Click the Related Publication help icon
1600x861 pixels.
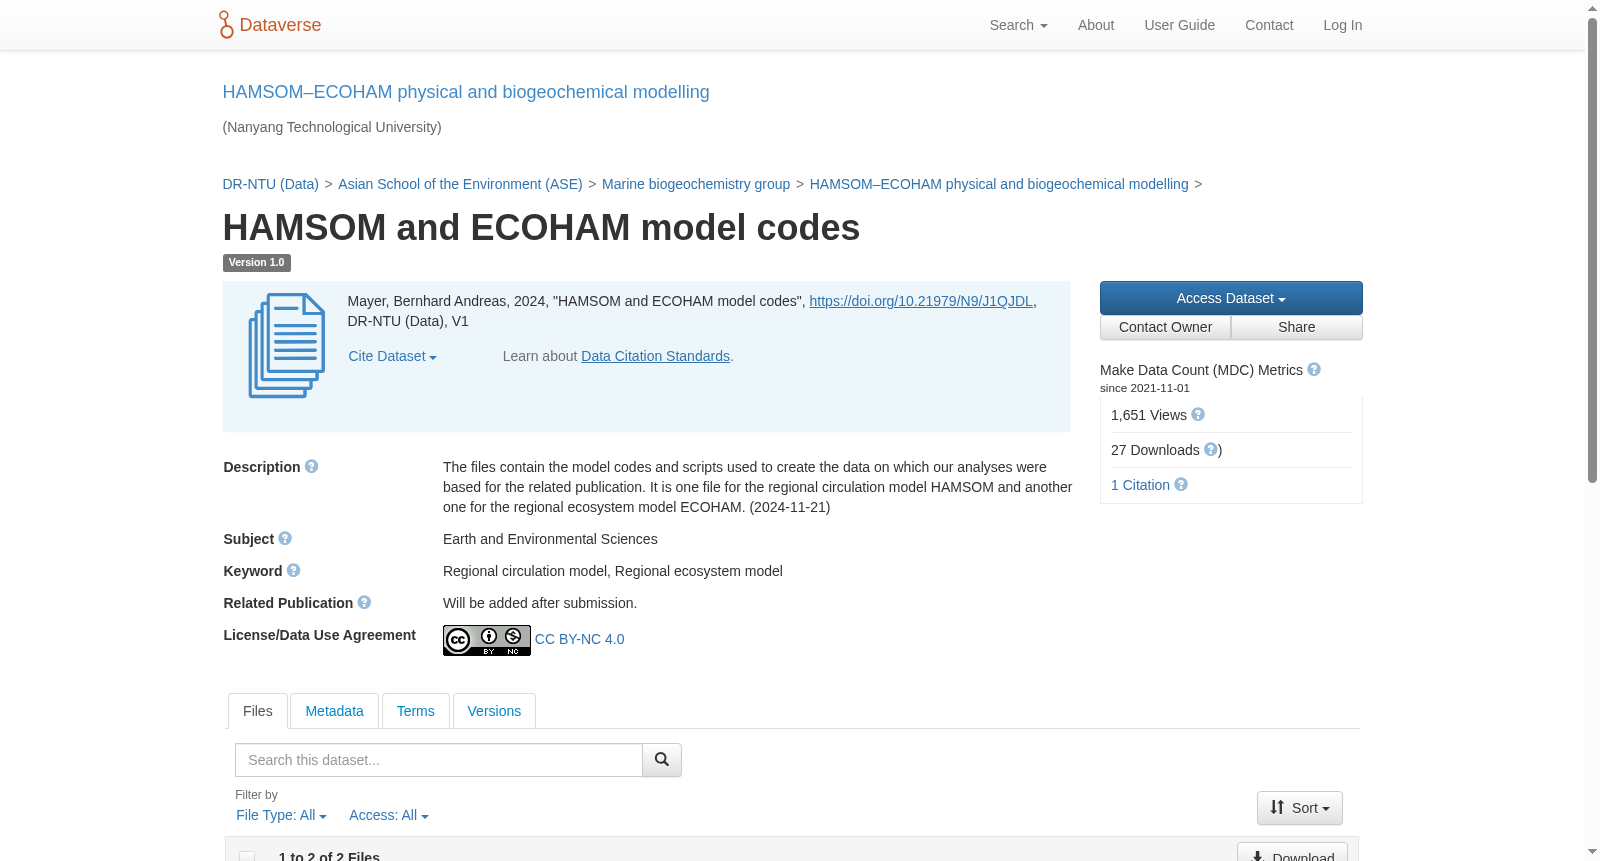(365, 603)
